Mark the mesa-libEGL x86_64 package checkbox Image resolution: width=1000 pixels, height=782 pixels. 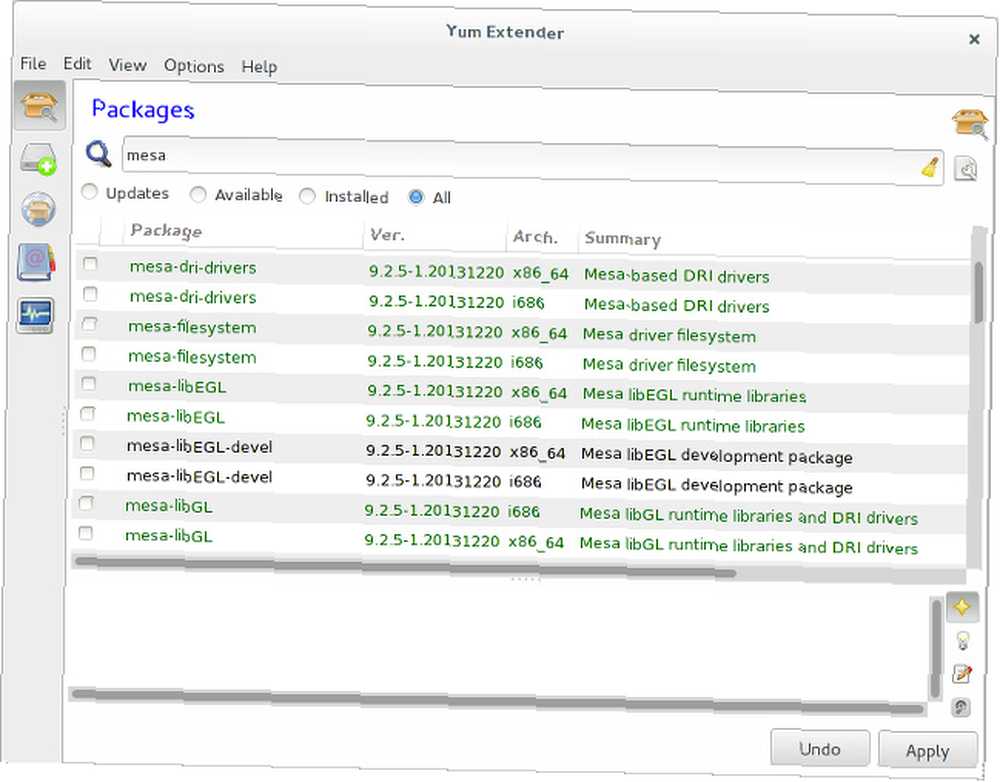pos(88,383)
